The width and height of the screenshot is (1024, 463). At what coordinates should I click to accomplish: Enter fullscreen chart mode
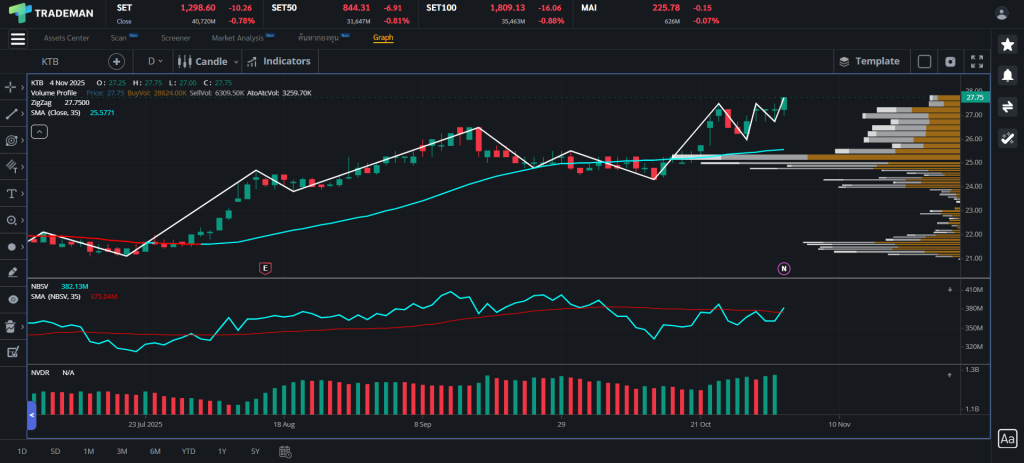pos(977,61)
